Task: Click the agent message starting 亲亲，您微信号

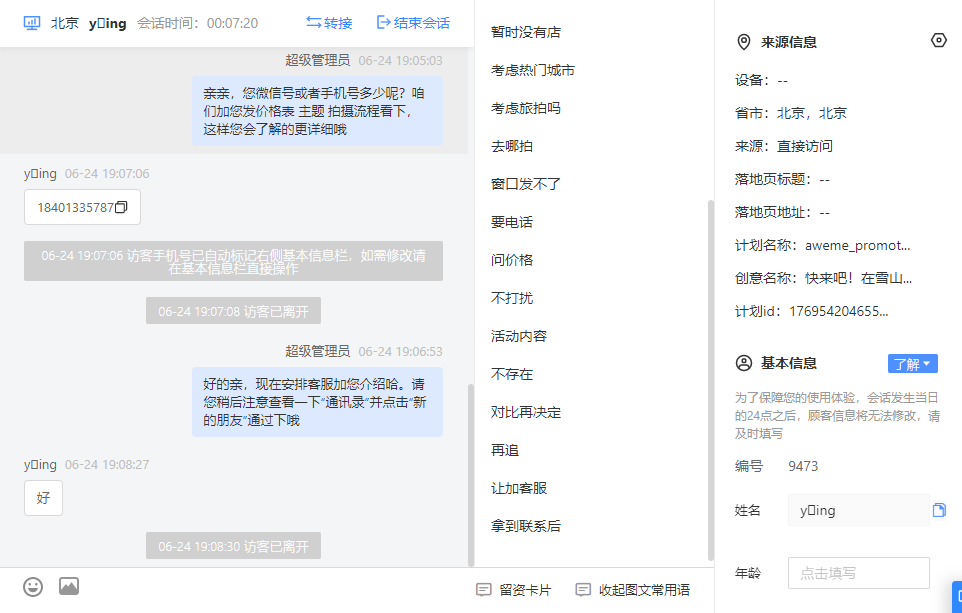Action: coord(317,111)
